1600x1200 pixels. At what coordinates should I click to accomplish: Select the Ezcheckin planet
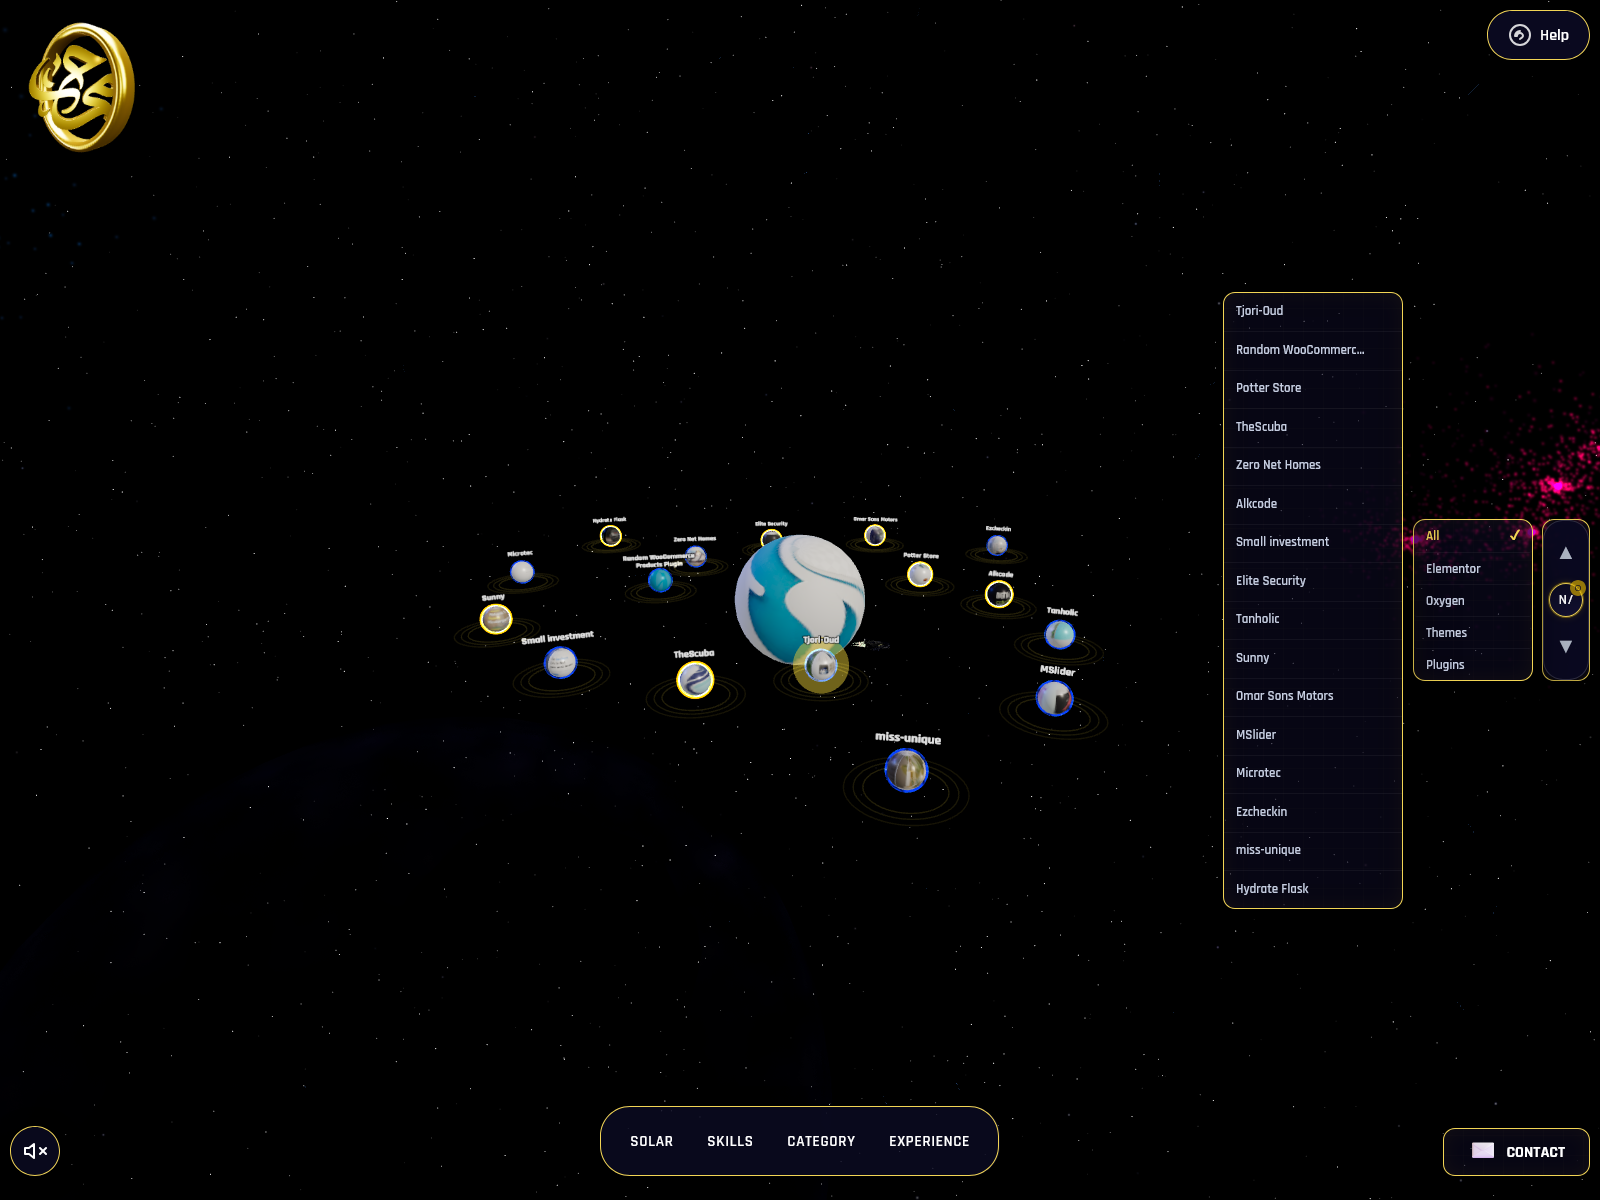tap(997, 545)
